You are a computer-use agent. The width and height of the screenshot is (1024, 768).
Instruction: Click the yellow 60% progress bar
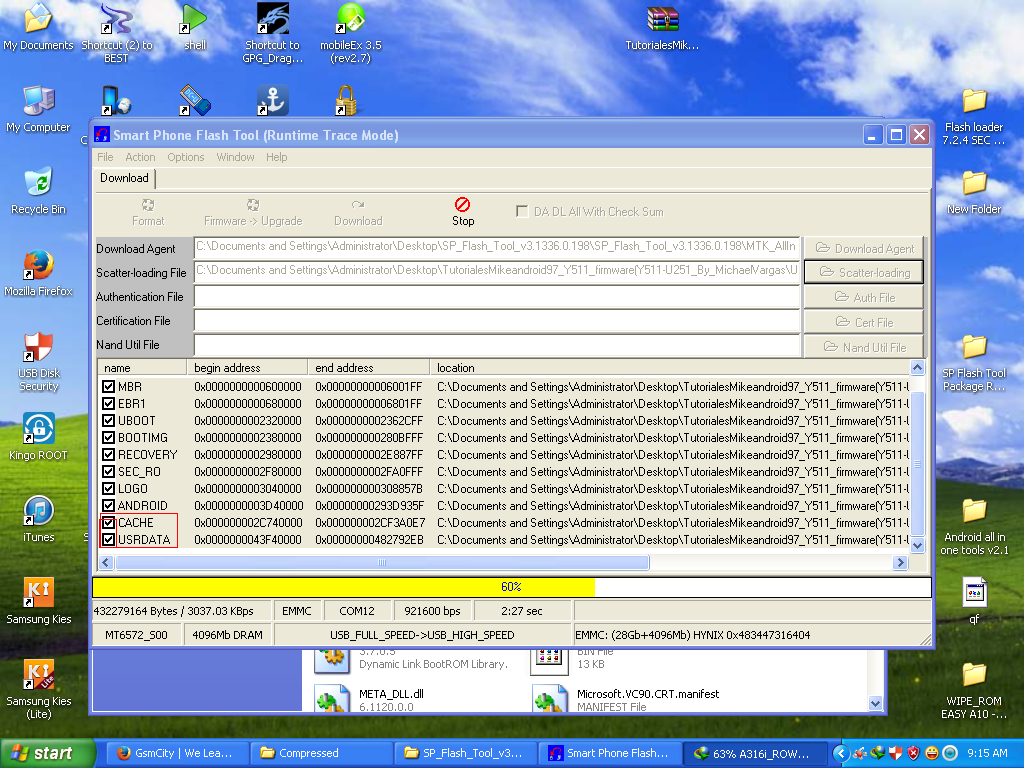(x=343, y=587)
